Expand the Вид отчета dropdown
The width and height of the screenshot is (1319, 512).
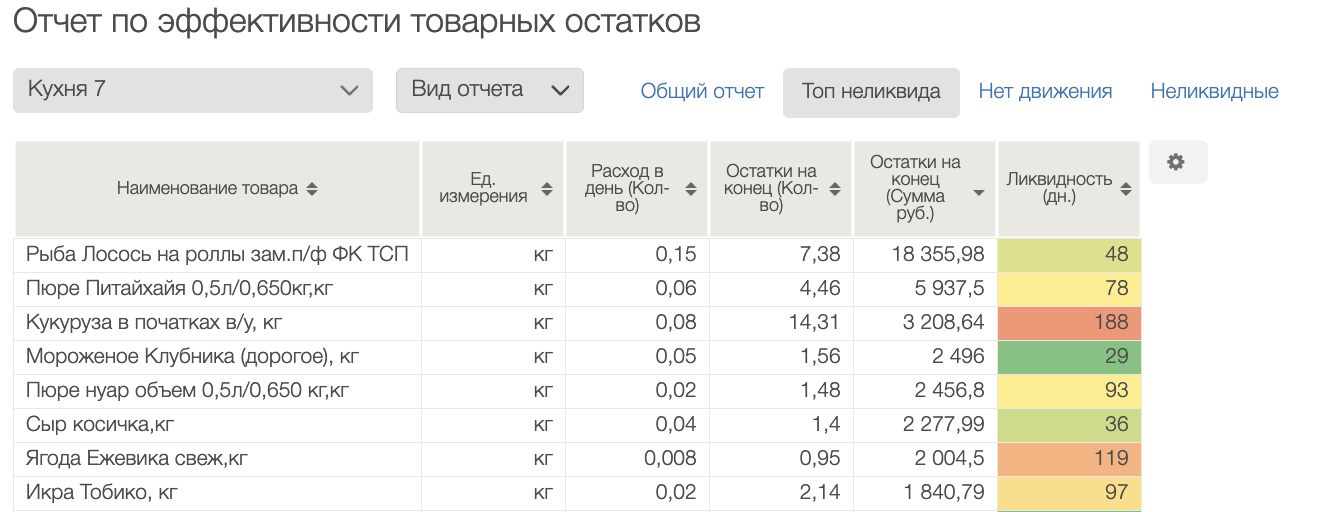tap(489, 90)
